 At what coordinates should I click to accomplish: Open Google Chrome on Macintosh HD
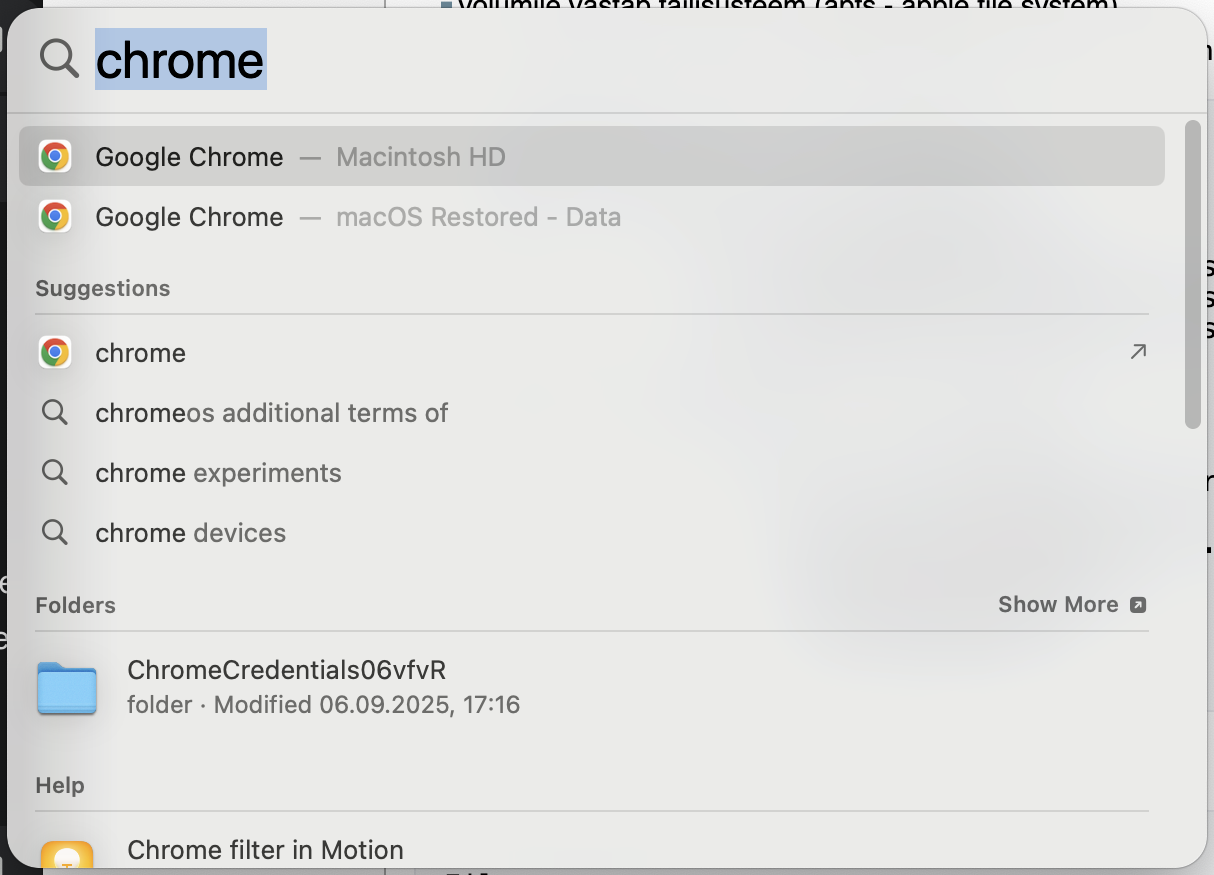tap(592, 157)
